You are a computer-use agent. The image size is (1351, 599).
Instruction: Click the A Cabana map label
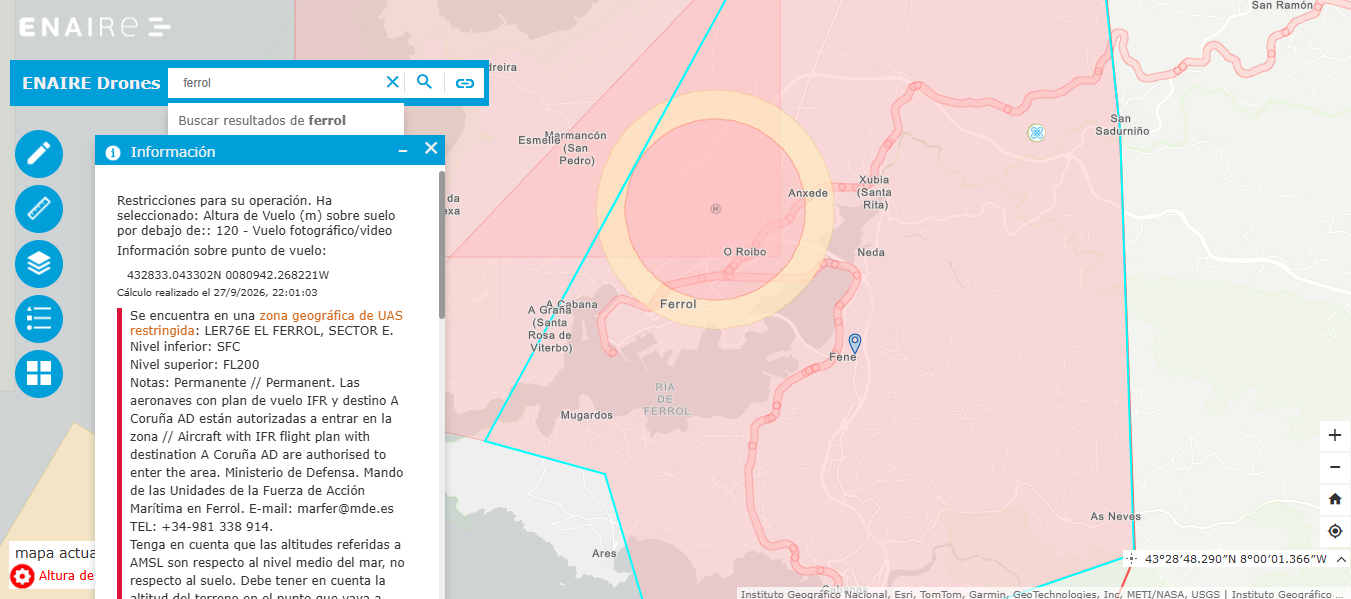pyautogui.click(x=572, y=305)
